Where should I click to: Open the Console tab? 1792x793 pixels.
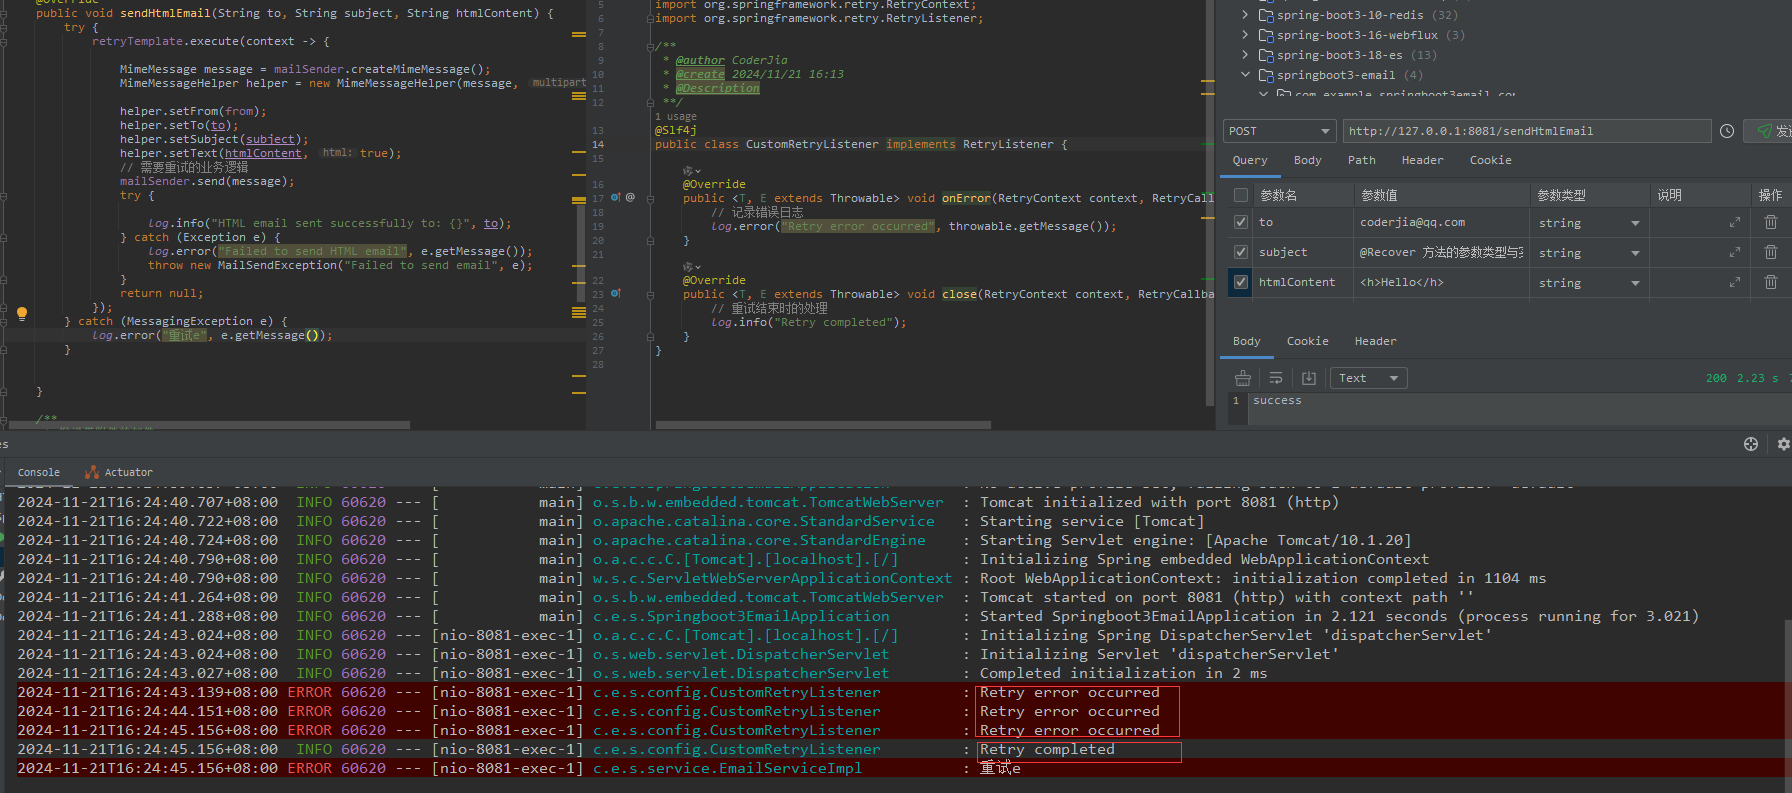click(39, 472)
